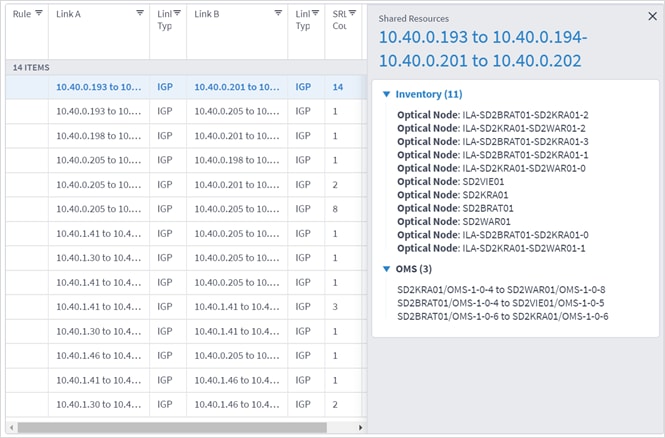665x438 pixels.
Task: Click Optical Node ILA-SD2KRA01-SD2WAR01-0 entry
Action: tap(491, 168)
